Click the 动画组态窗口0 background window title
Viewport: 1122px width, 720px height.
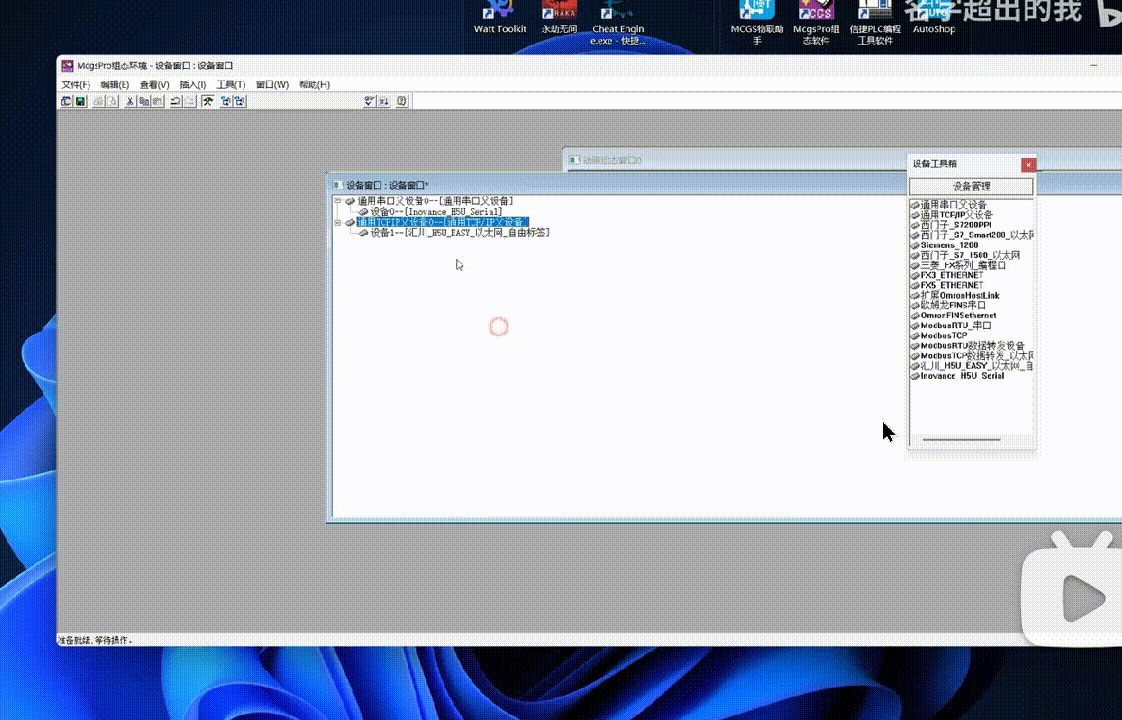[x=611, y=160]
